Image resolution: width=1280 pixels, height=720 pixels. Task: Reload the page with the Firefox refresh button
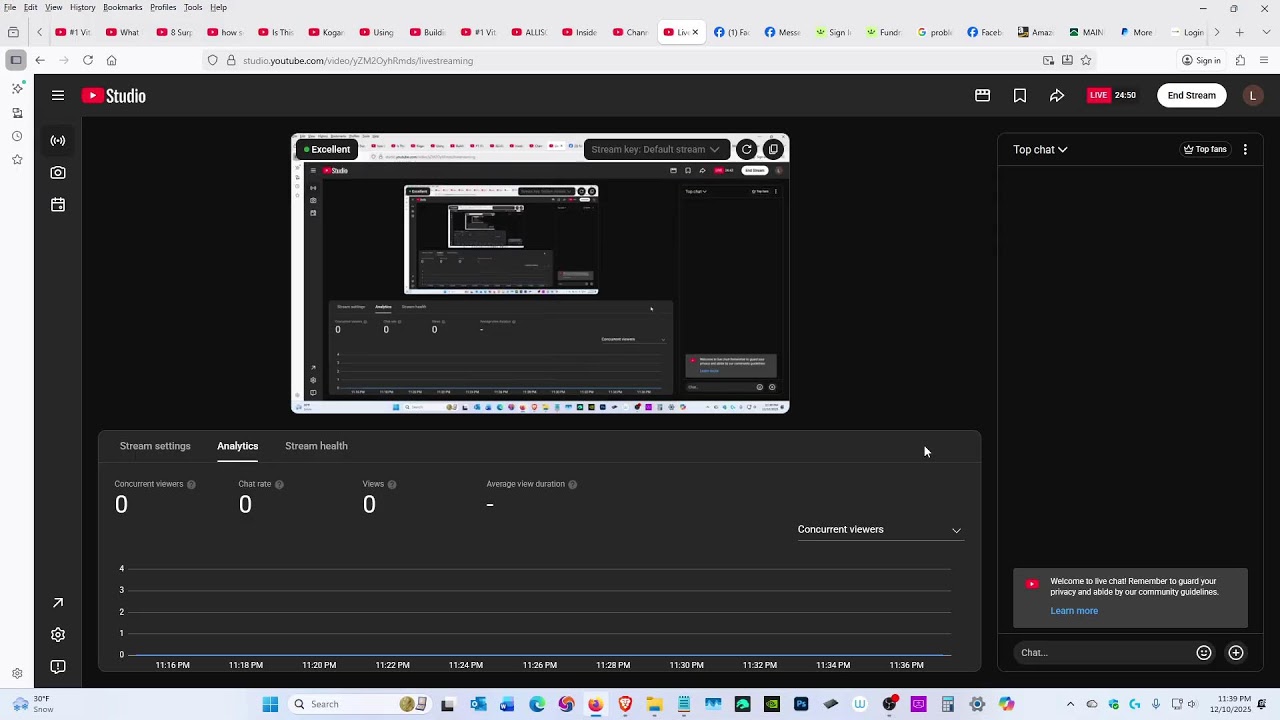tap(88, 61)
